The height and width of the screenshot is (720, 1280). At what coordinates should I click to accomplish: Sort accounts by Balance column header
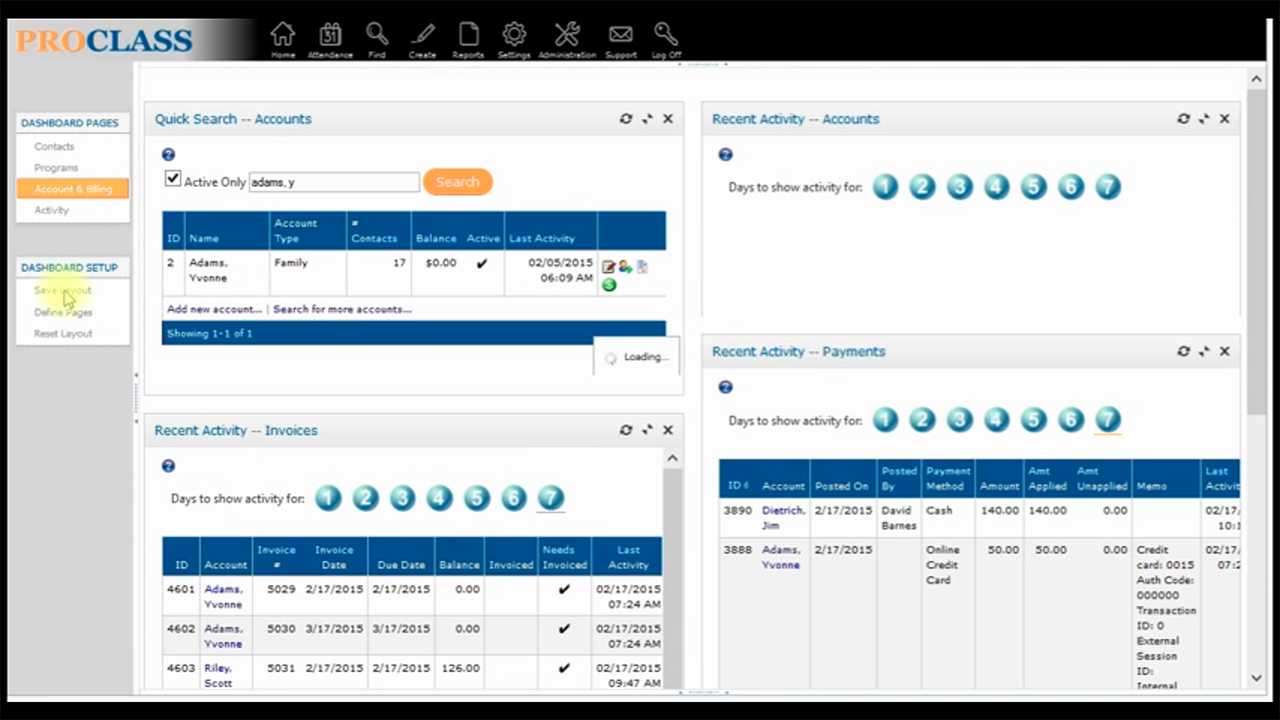[436, 239]
